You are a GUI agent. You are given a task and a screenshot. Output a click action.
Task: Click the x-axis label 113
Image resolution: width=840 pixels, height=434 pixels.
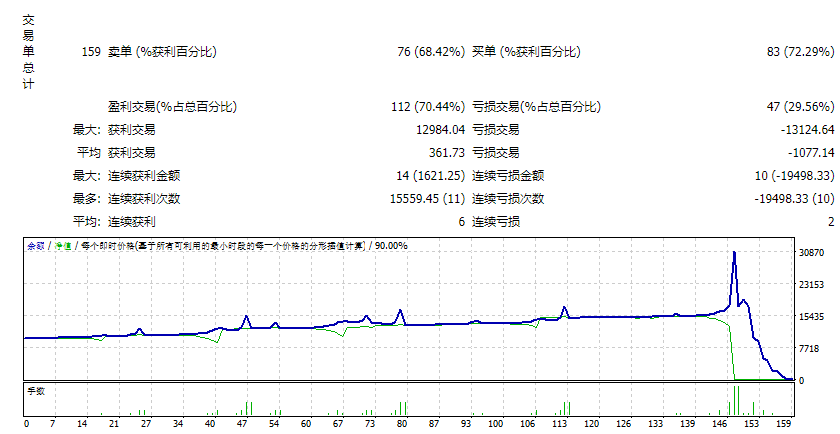point(559,424)
